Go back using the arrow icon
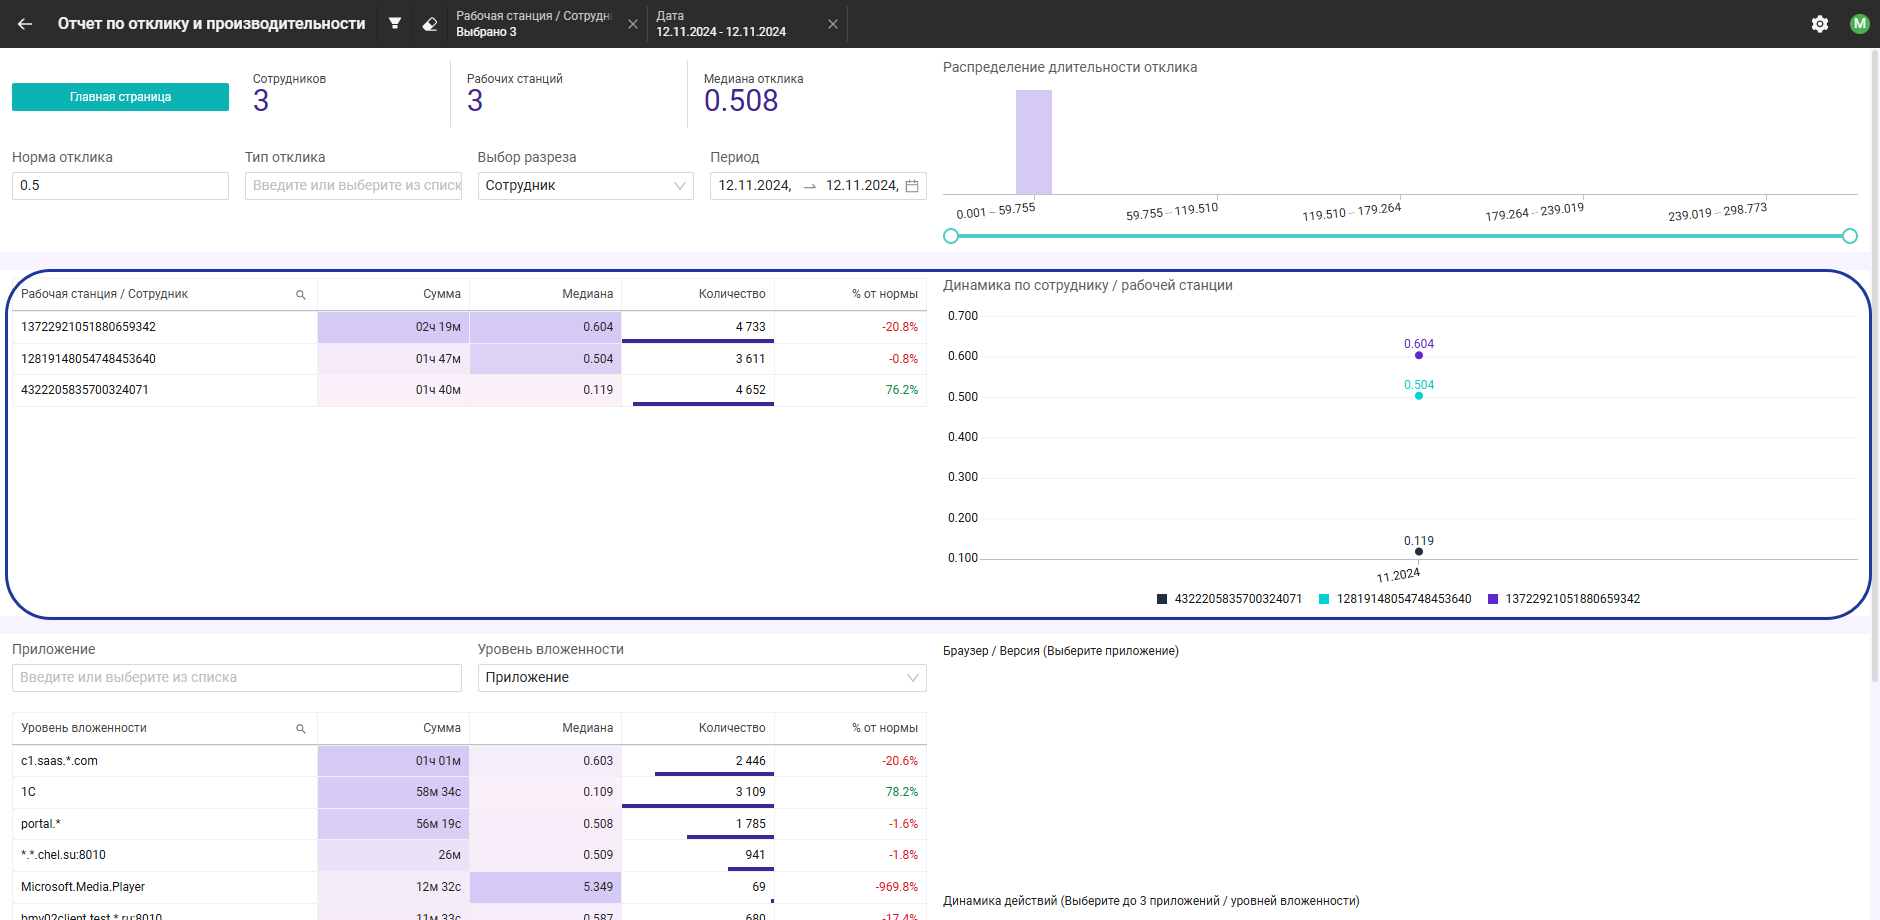 click(x=25, y=24)
